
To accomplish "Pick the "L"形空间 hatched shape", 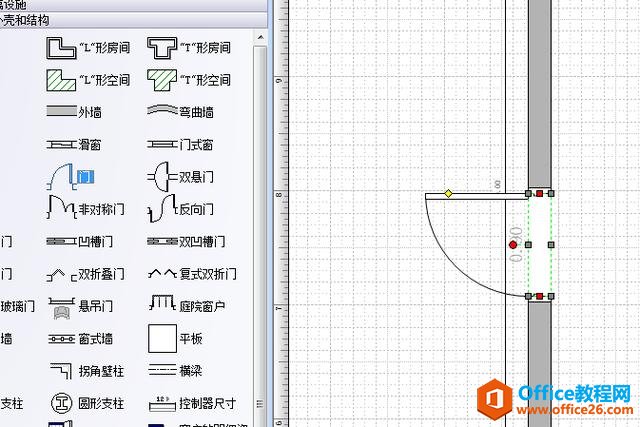I will [62, 79].
